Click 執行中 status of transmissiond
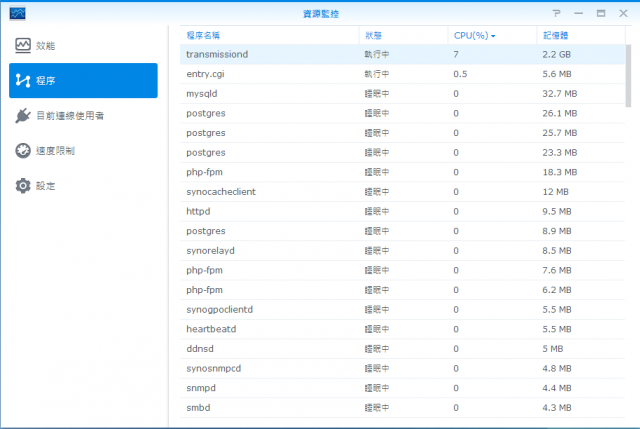Screen dimensions: 640x429 pyautogui.click(x=377, y=54)
